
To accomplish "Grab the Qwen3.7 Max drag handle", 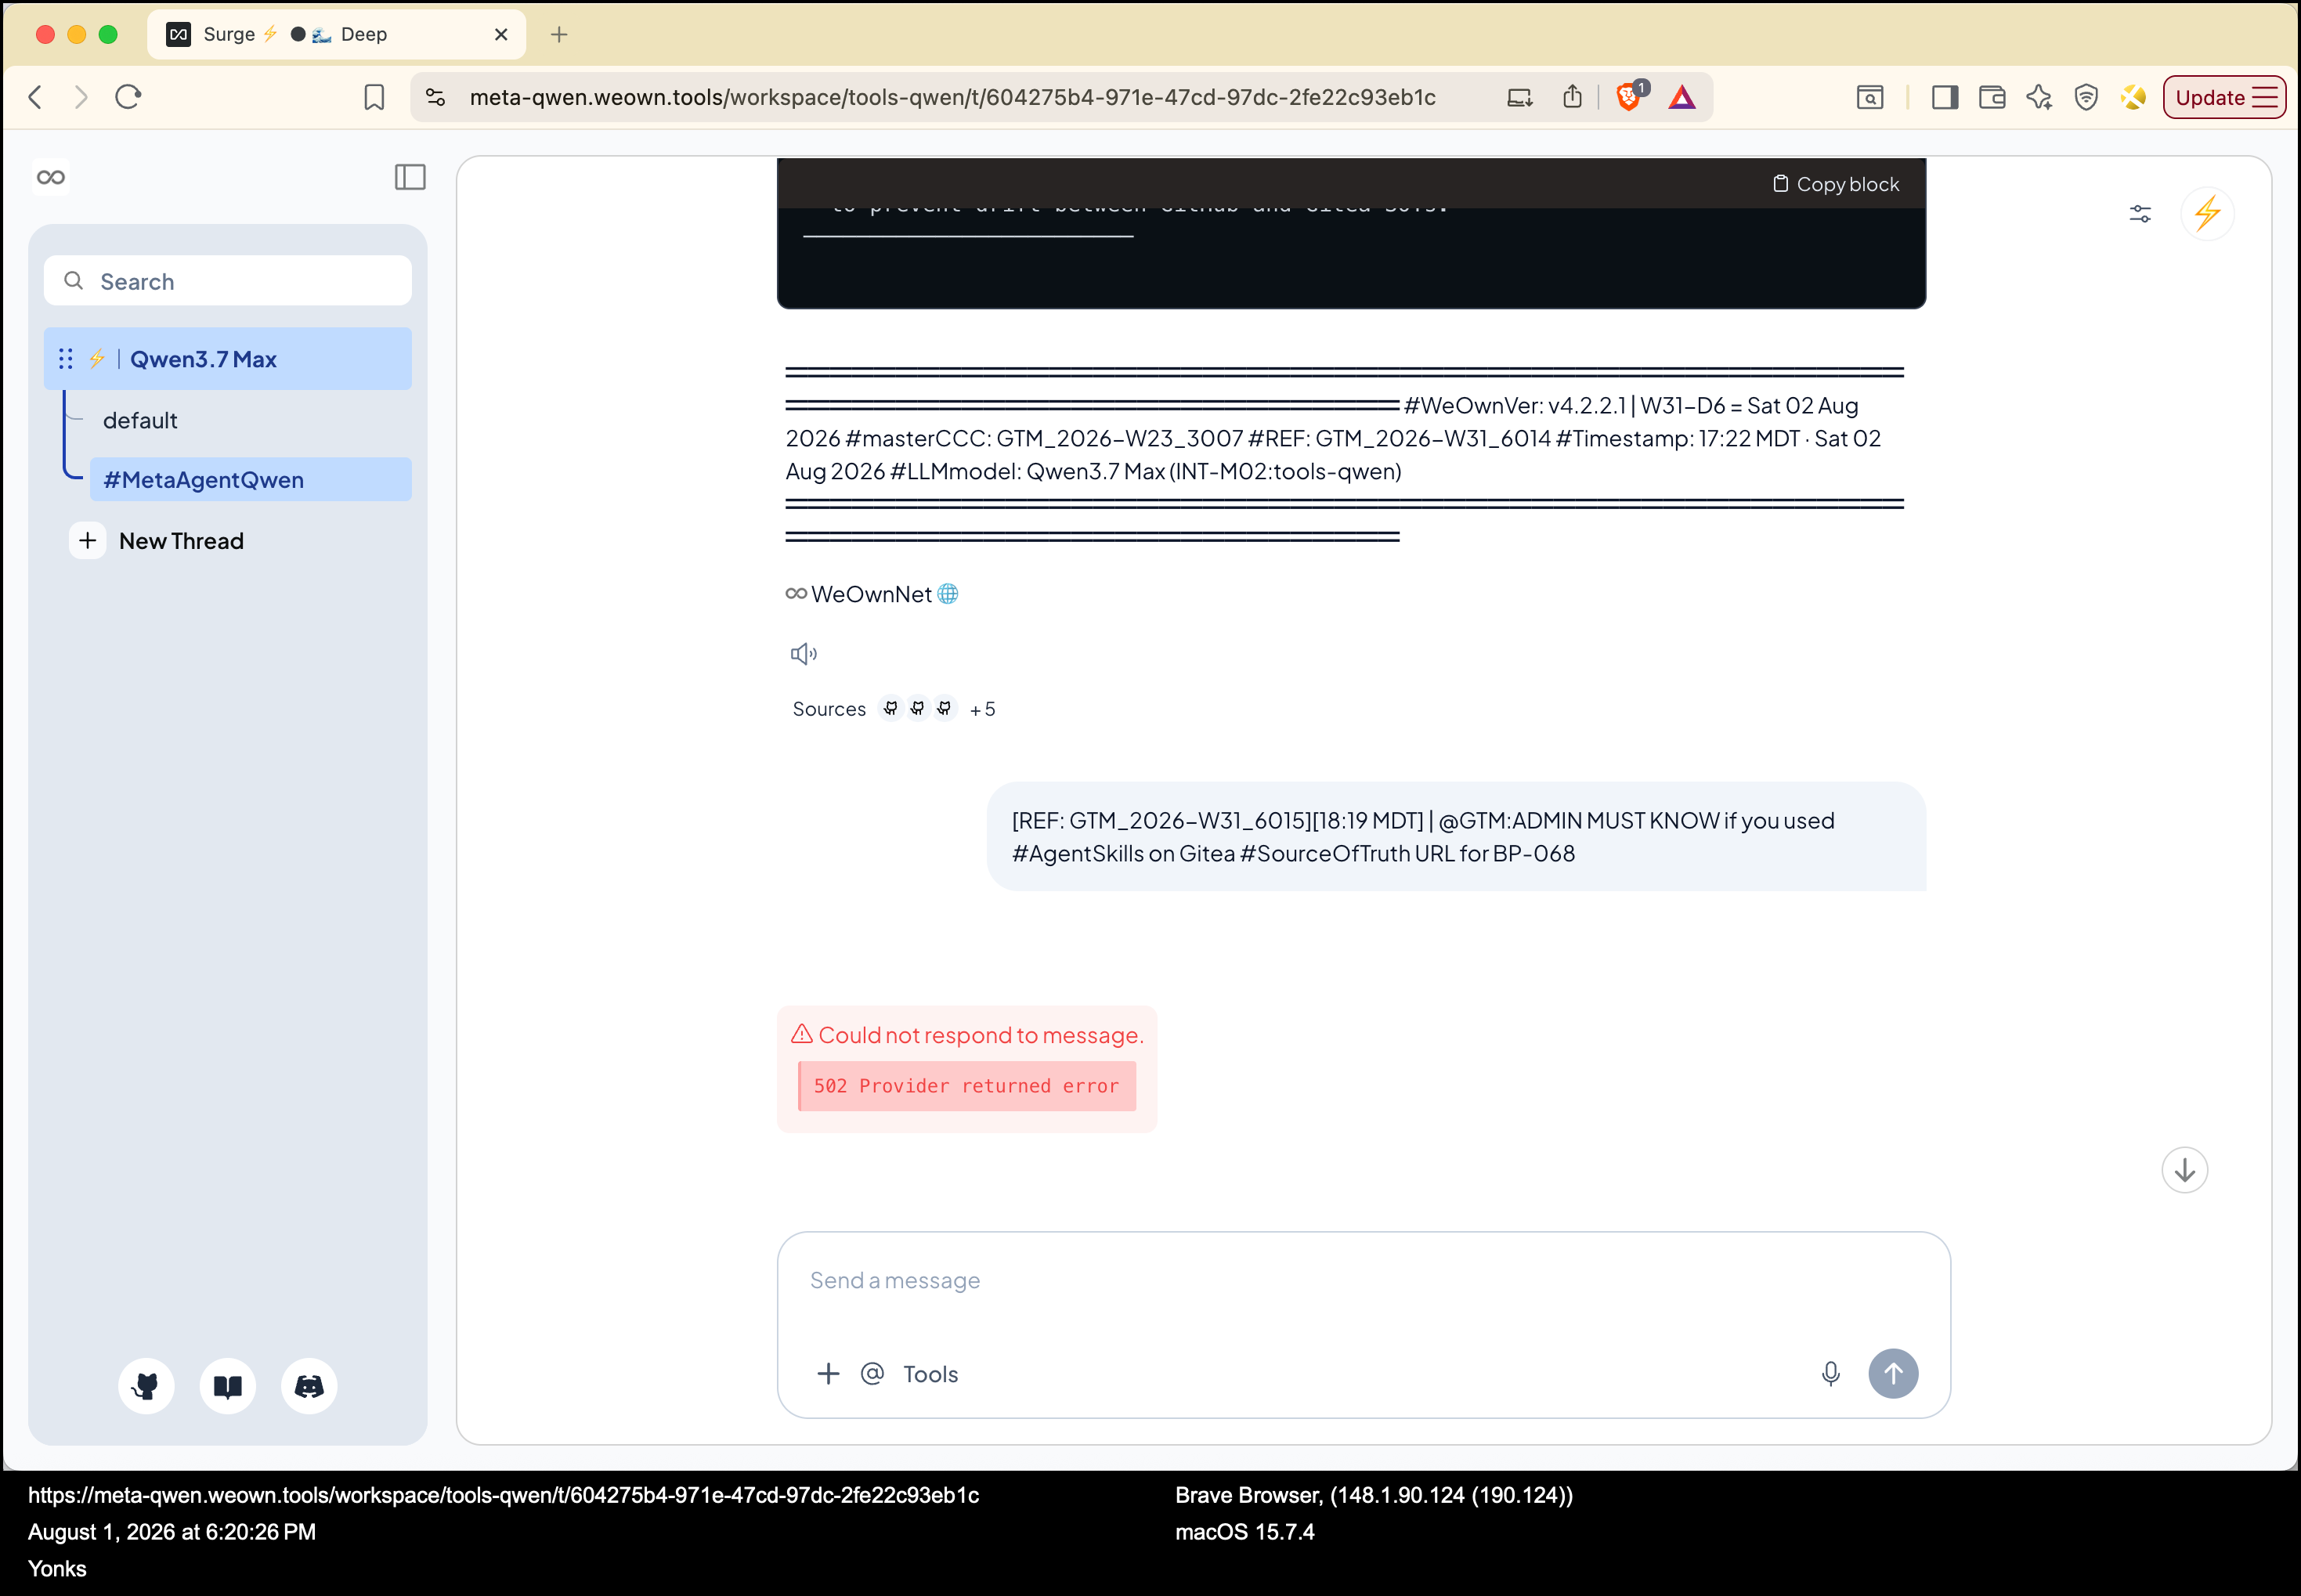I will point(66,359).
